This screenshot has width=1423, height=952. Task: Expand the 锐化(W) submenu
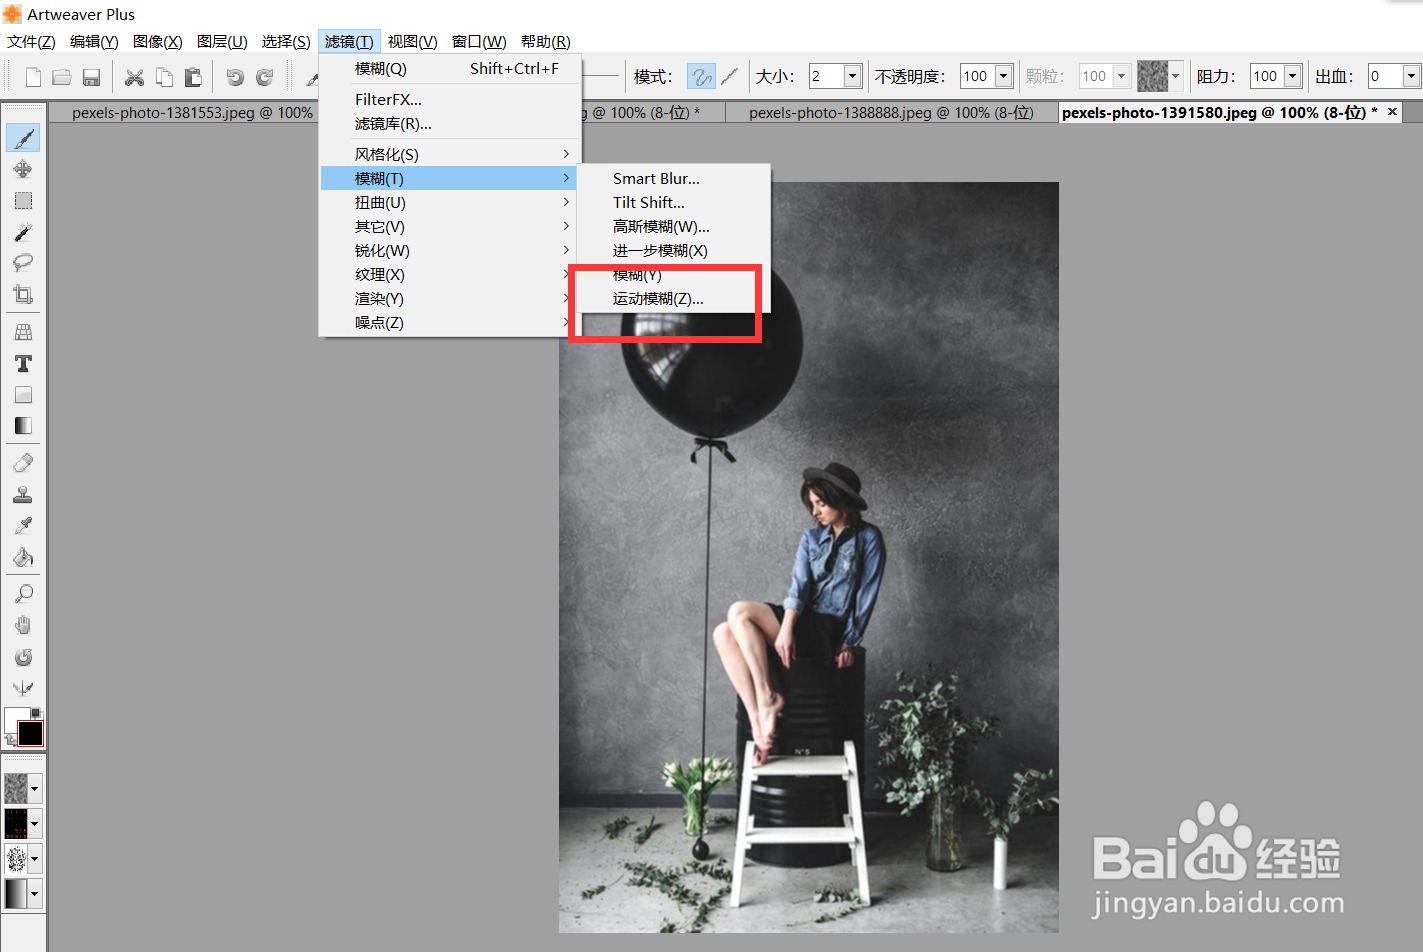click(450, 250)
